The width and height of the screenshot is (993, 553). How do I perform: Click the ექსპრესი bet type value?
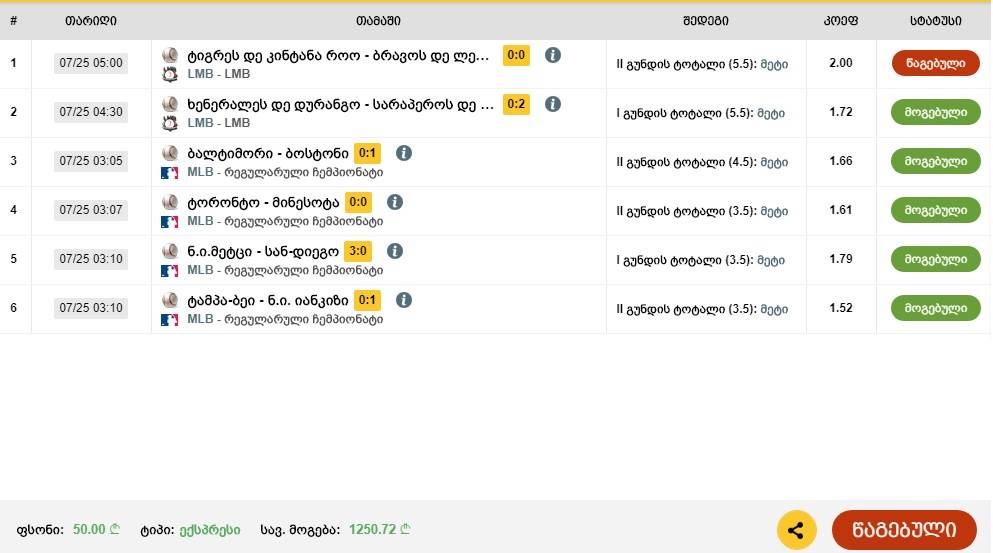pyautogui.click(x=210, y=530)
